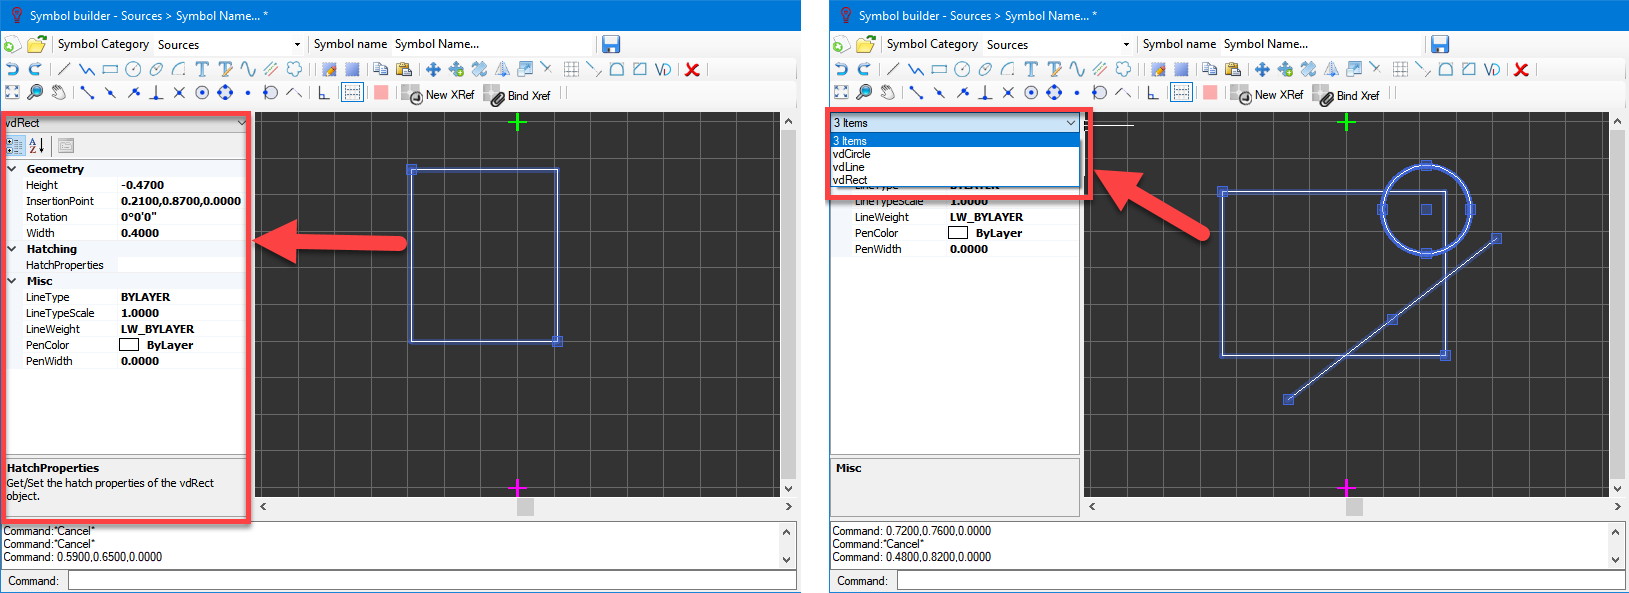Collapse the Hatching property group
The image size is (1629, 593).
(x=12, y=249)
